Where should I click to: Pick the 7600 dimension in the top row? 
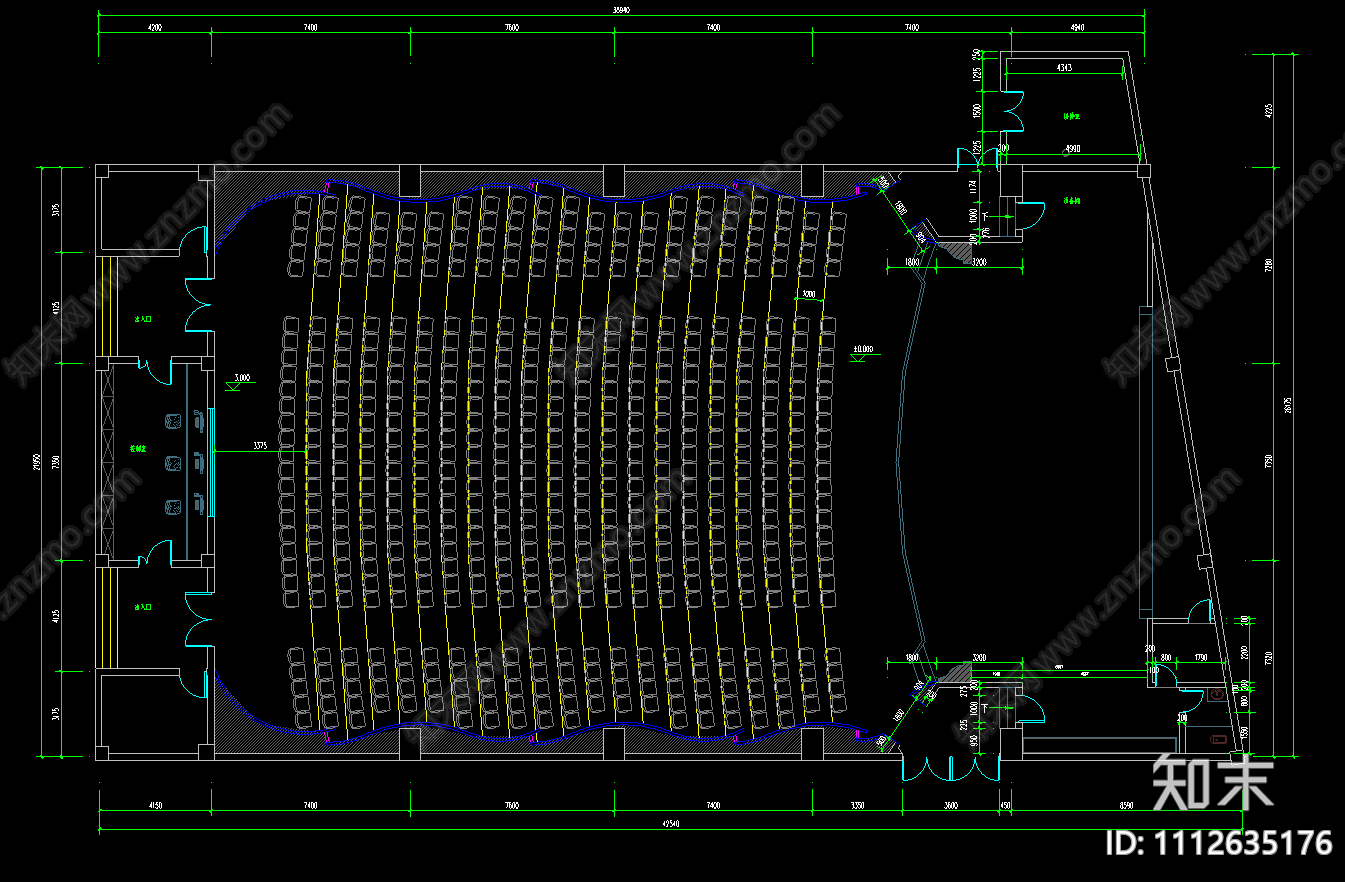512,28
